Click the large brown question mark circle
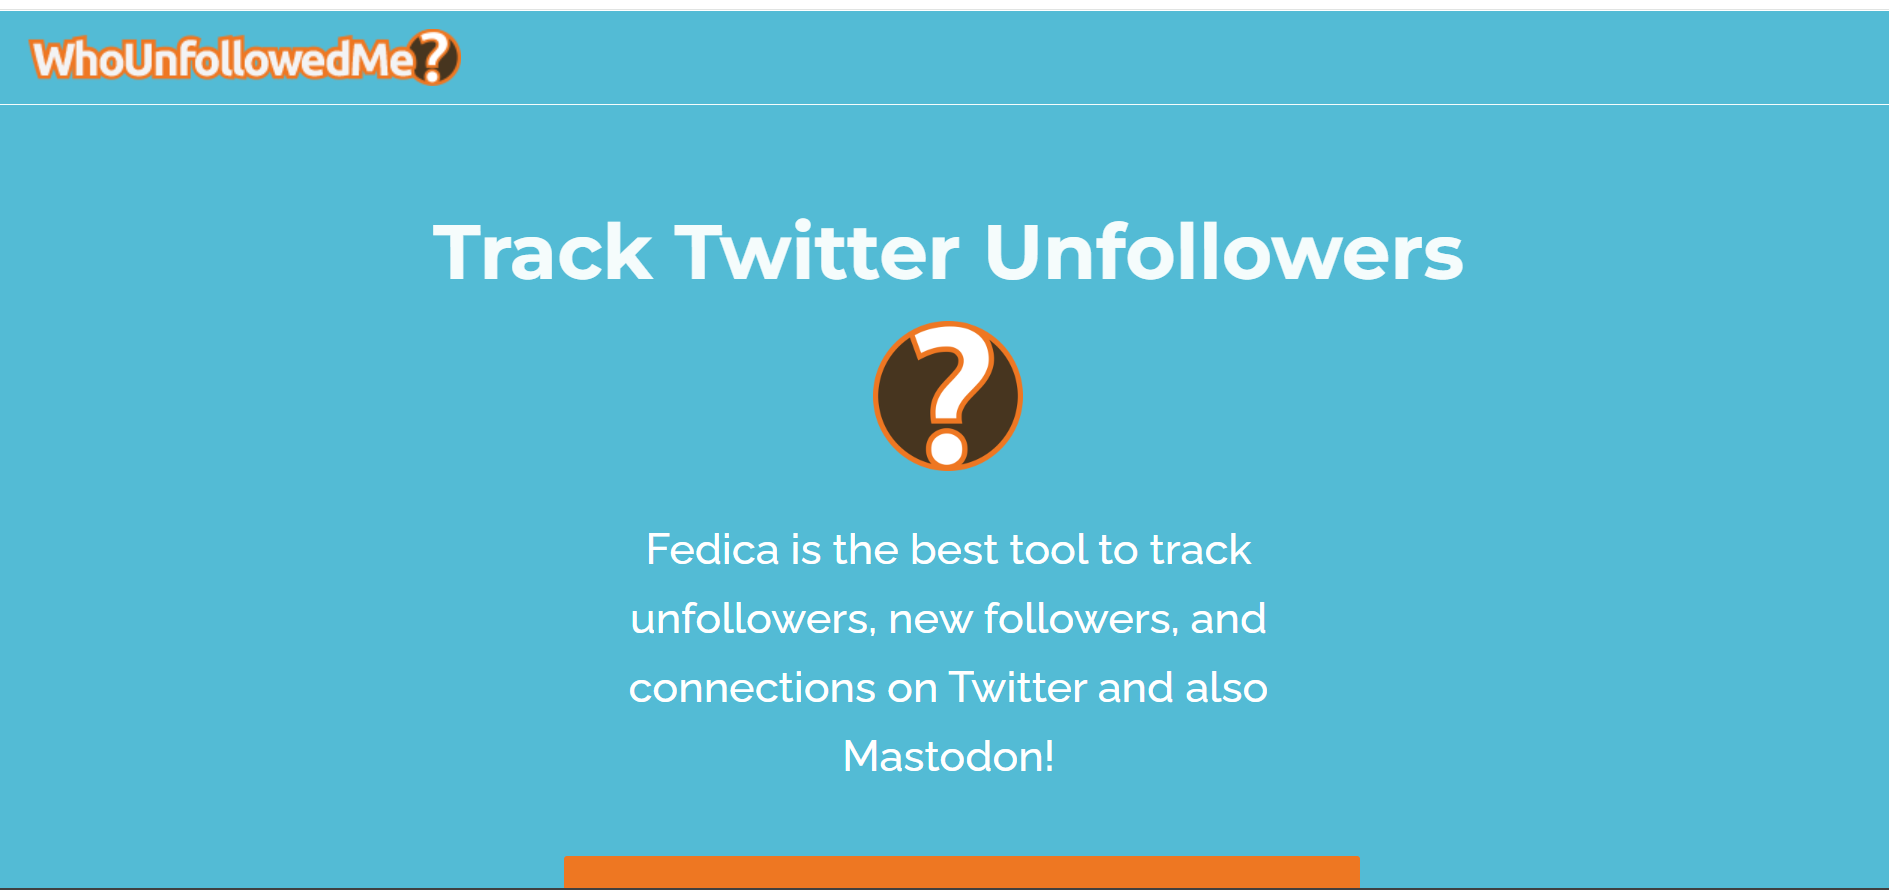The height and width of the screenshot is (890, 1889). click(x=947, y=396)
